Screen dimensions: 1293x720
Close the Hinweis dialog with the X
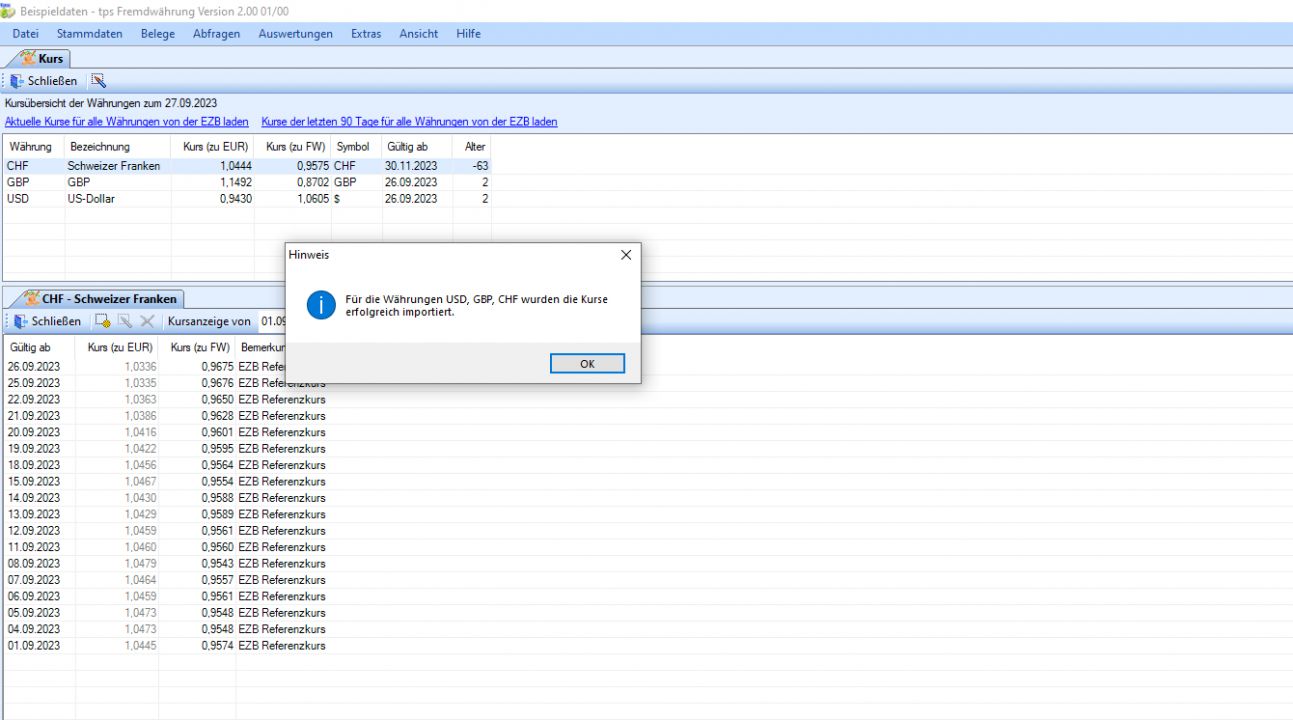[x=626, y=255]
